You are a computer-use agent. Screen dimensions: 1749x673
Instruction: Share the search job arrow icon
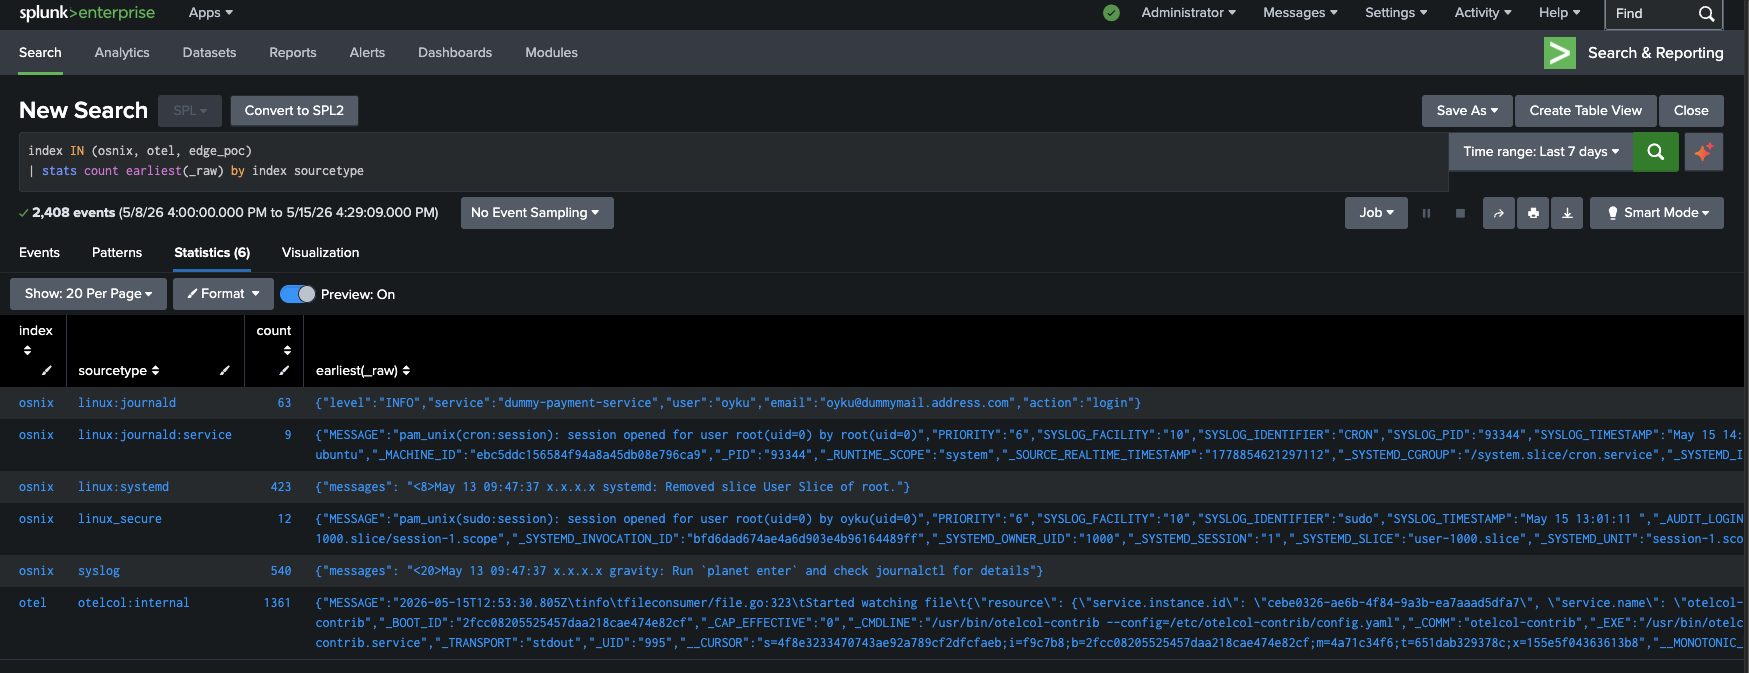(x=1498, y=213)
